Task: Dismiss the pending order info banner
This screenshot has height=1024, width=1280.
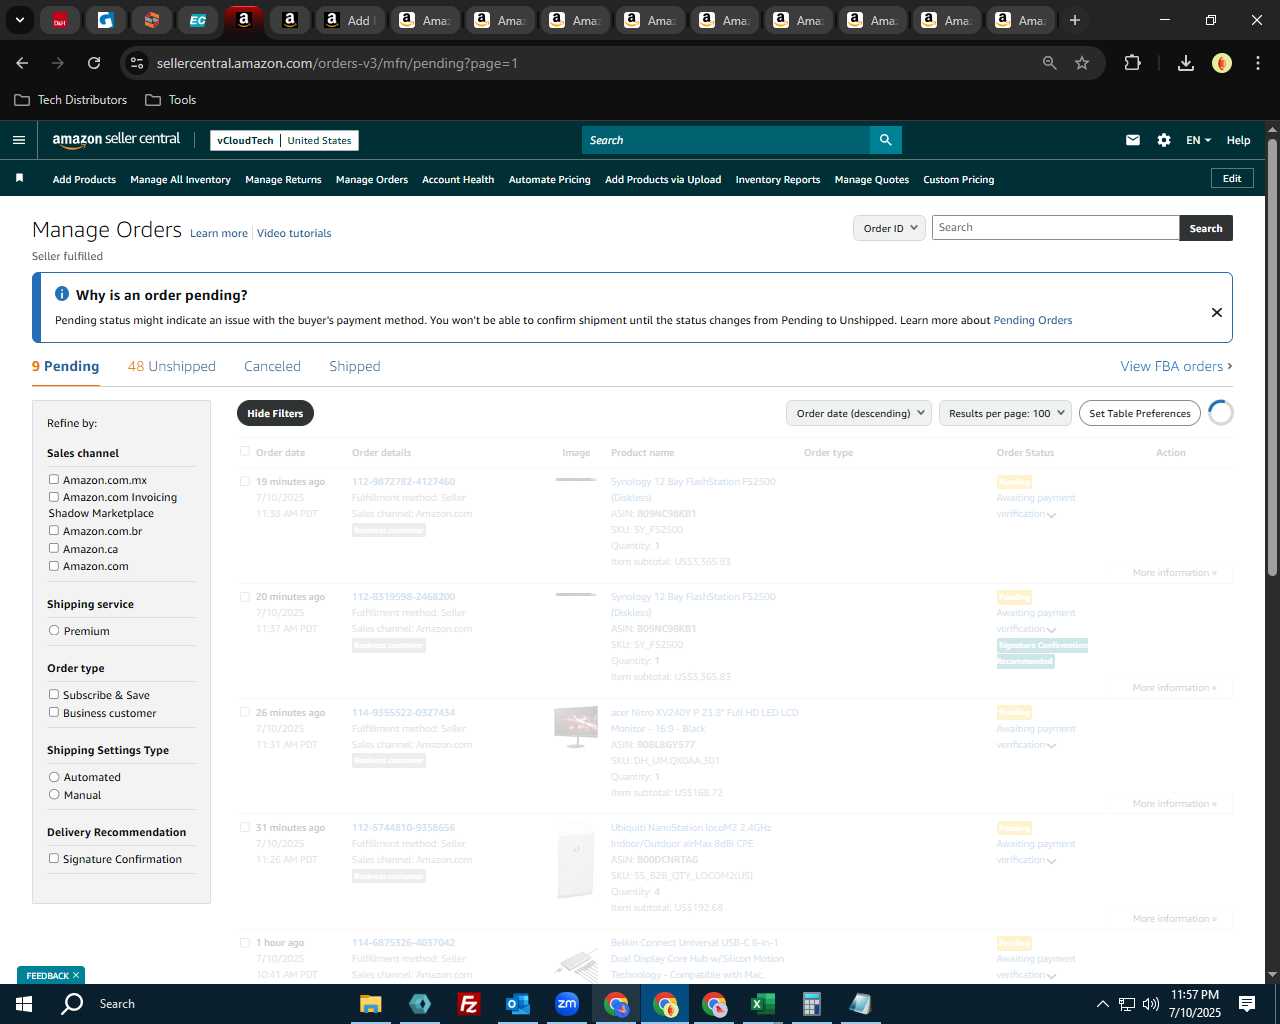Action: tap(1217, 312)
